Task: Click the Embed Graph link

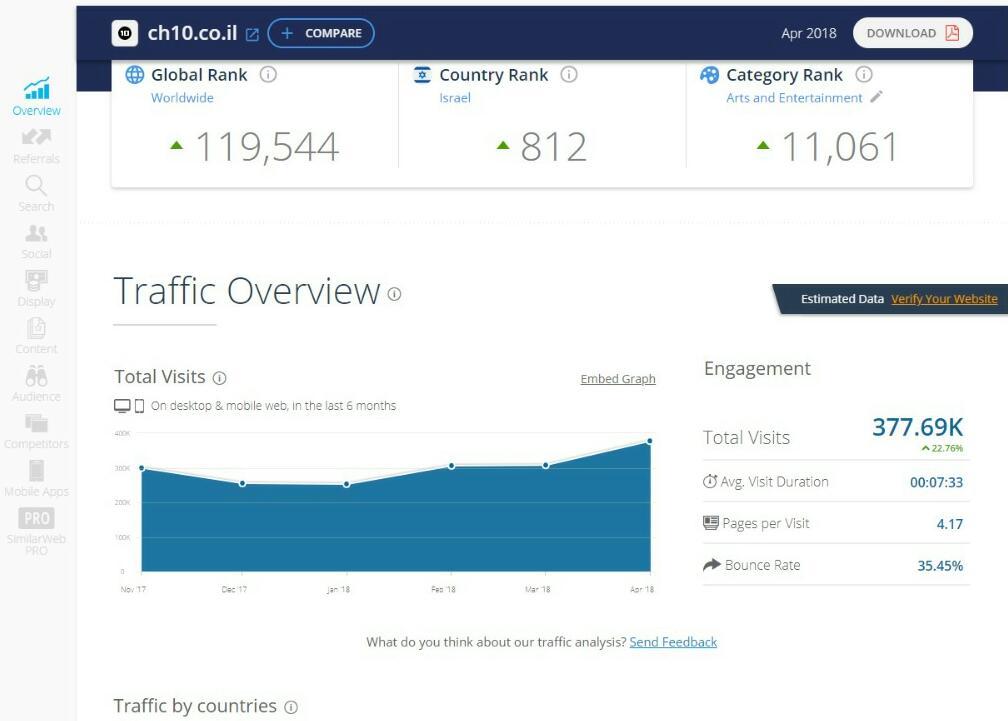Action: tap(617, 379)
